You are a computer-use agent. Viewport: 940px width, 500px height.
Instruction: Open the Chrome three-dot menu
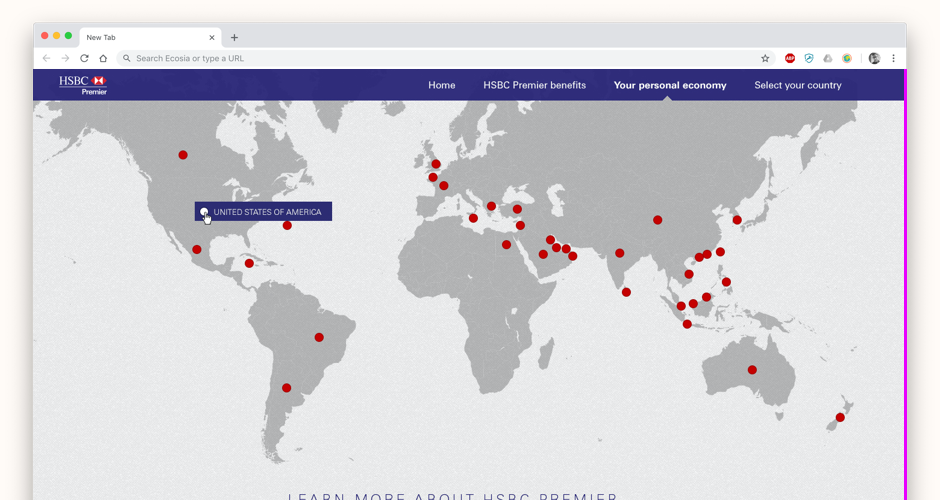[x=893, y=58]
